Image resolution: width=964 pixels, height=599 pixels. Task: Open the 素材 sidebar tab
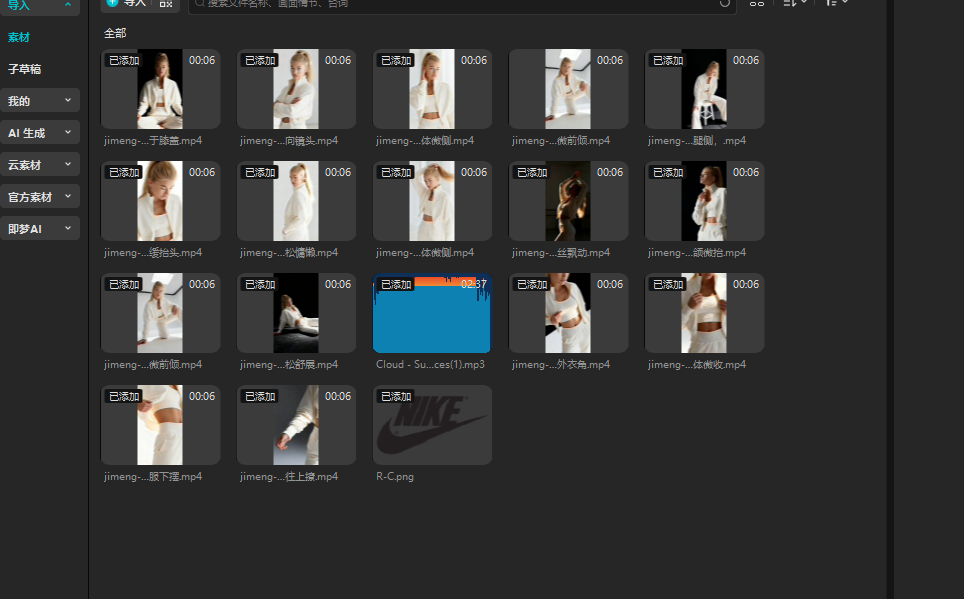coord(20,37)
